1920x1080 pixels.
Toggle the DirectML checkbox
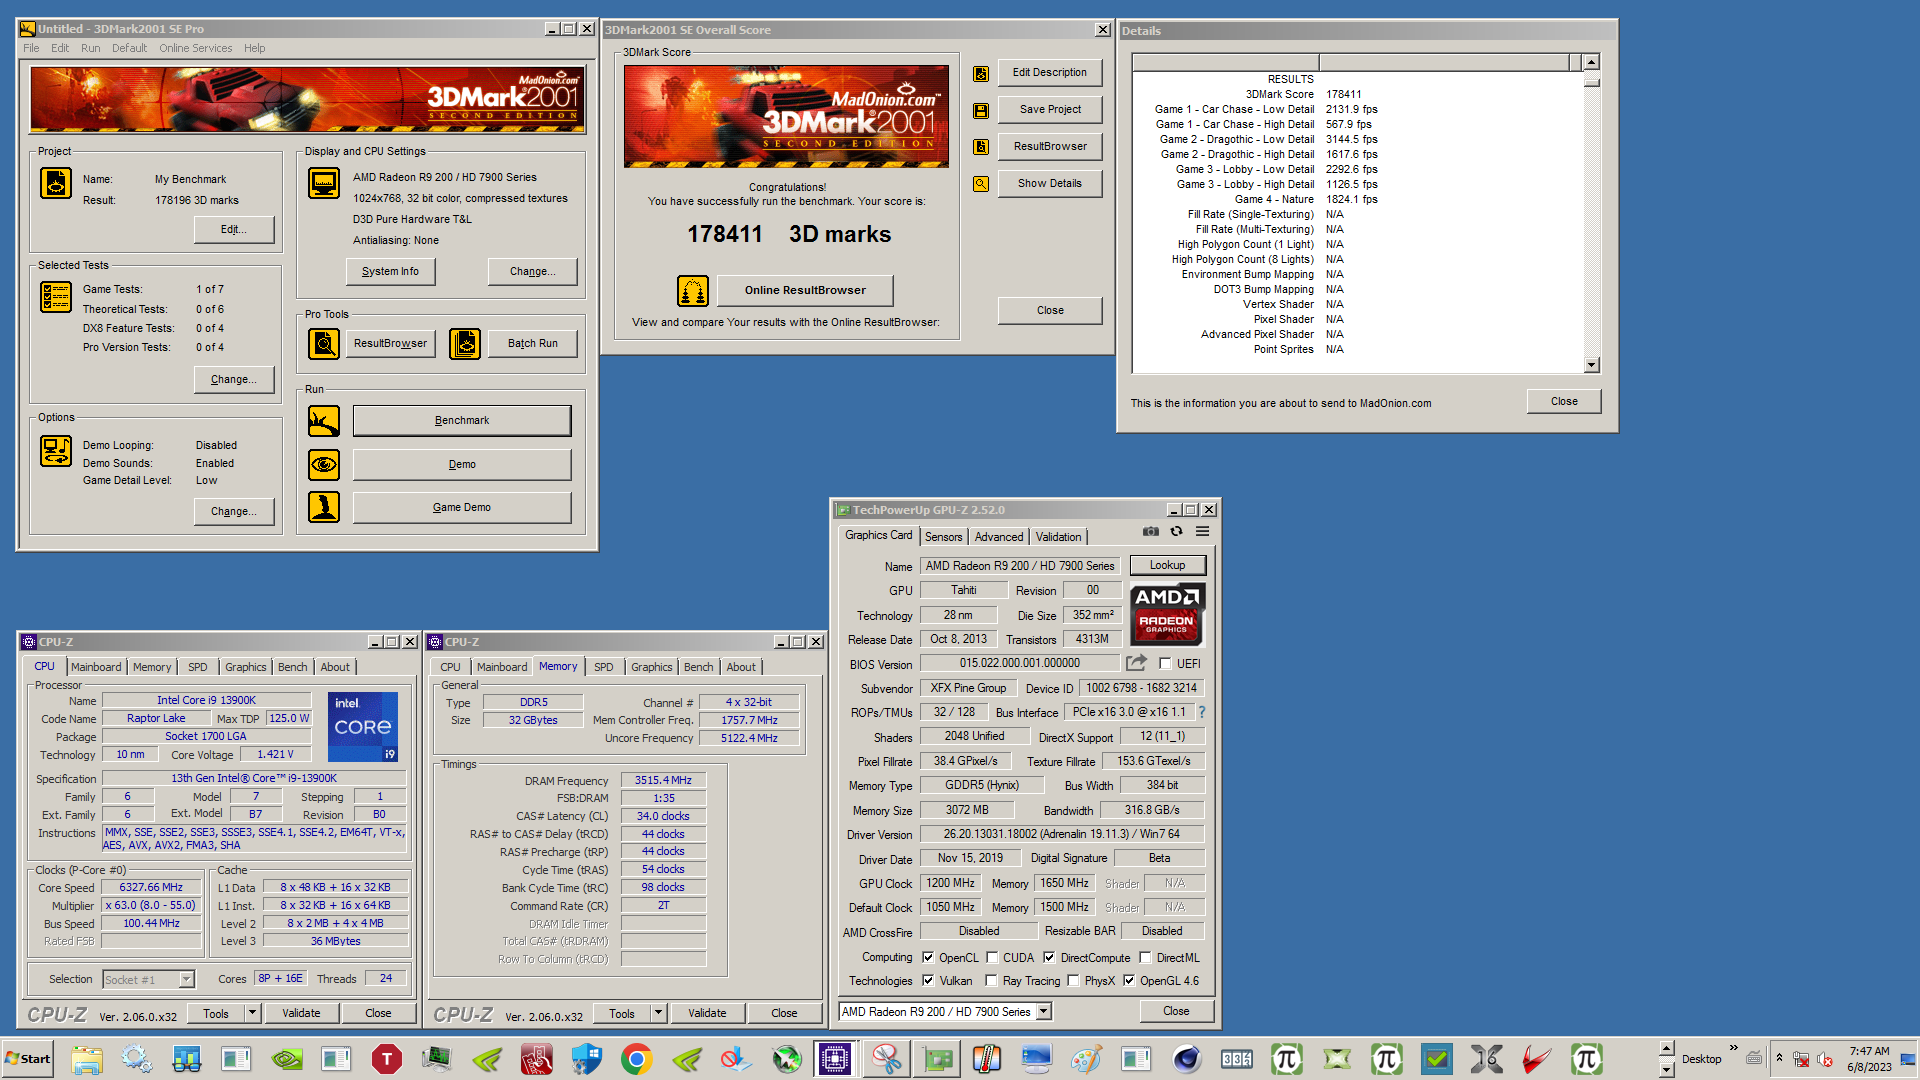1145,957
